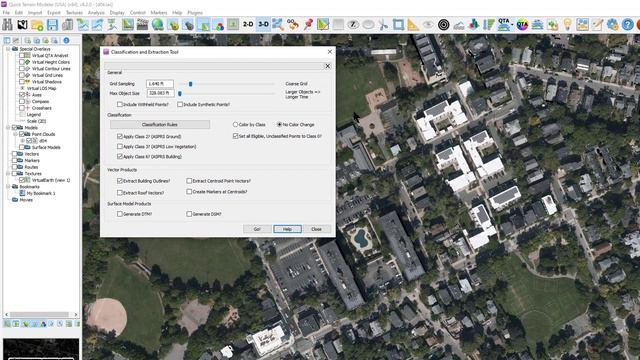Check Apply Class 3 ASPRS Low Vegetation
The width and height of the screenshot is (640, 360).
[x=120, y=146]
